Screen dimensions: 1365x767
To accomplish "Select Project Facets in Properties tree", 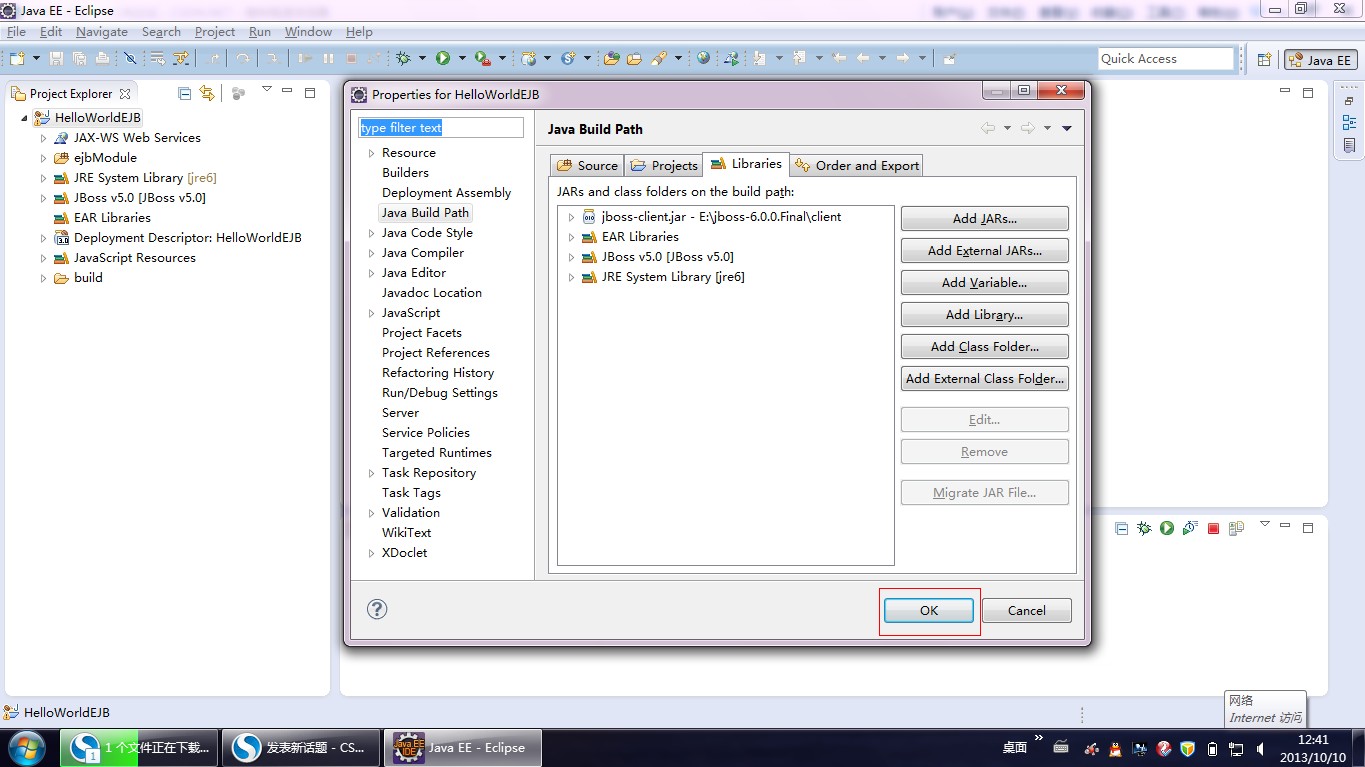I will (x=422, y=333).
